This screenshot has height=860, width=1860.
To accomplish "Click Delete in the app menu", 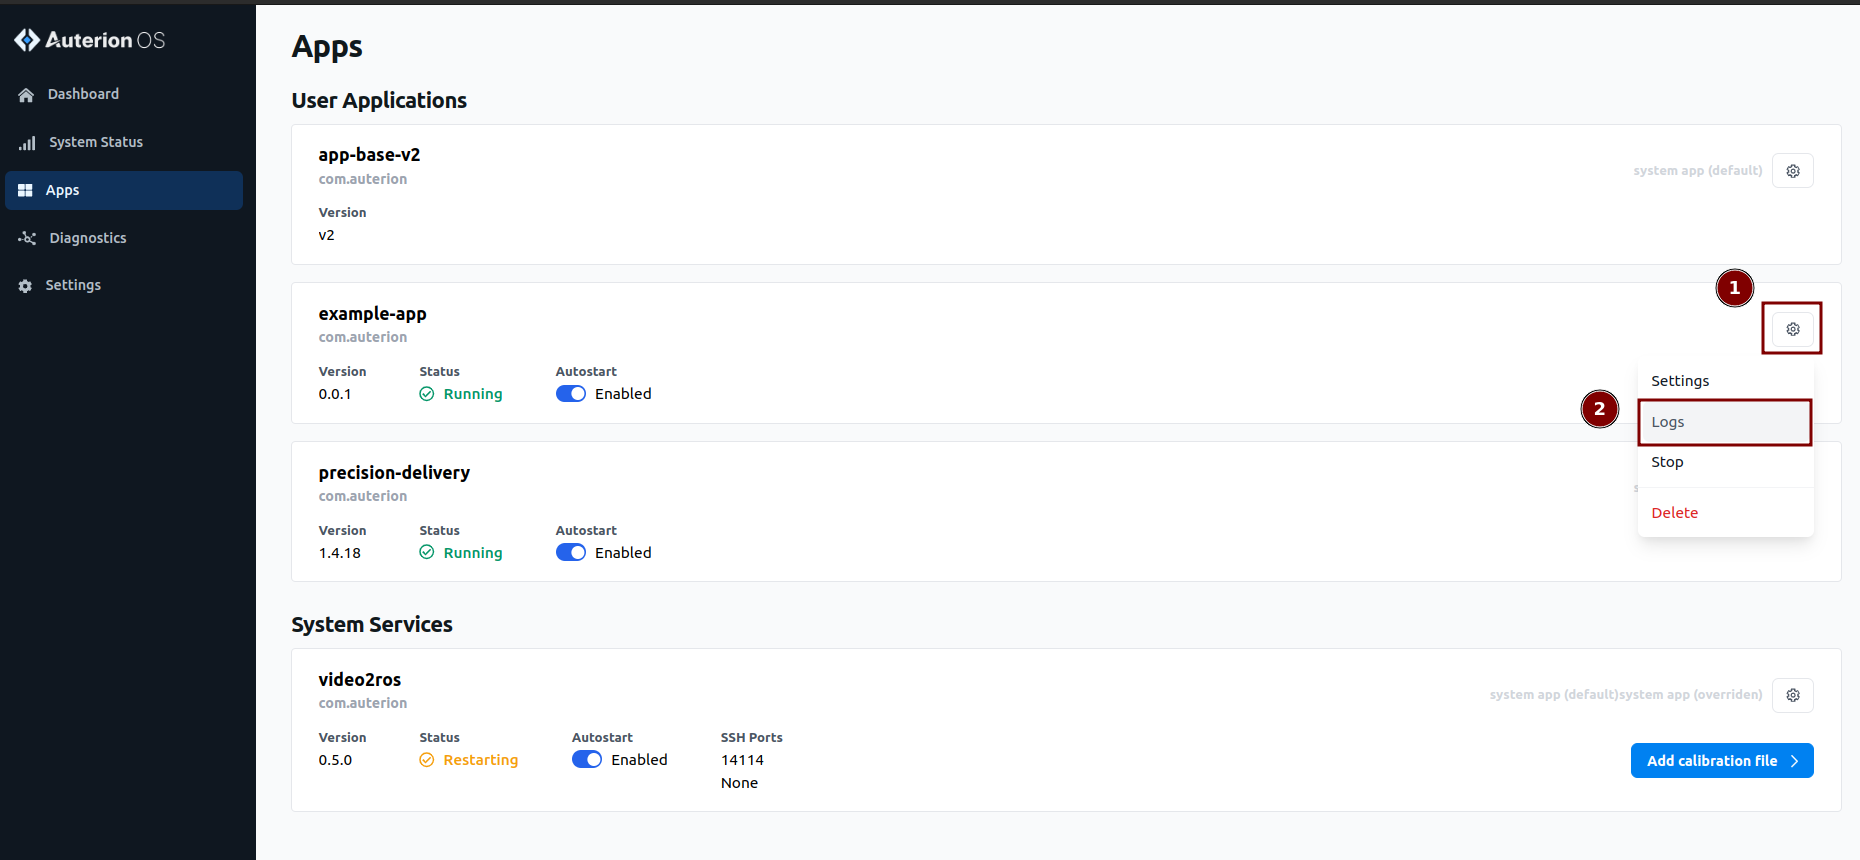I will coord(1674,513).
